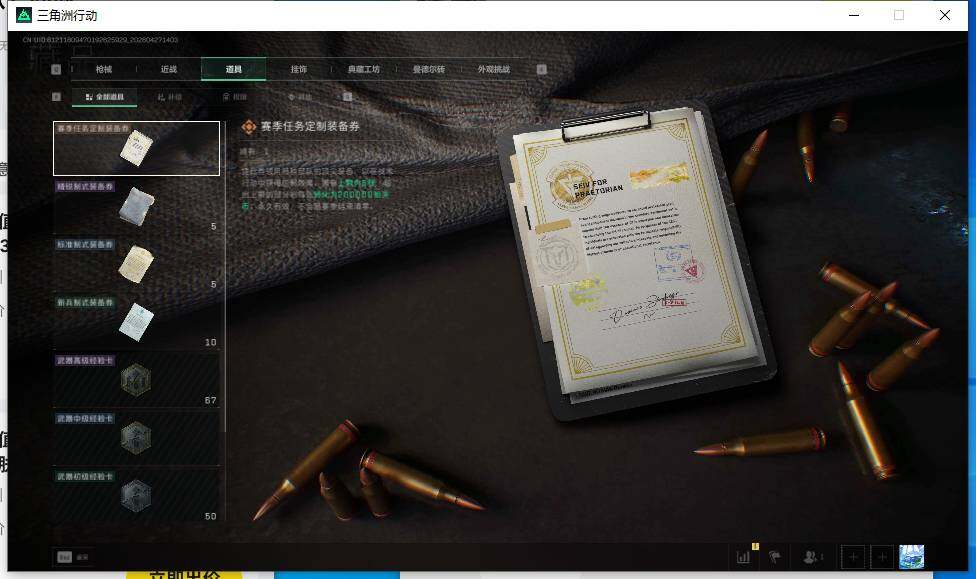Open the 典藏工坊 tab

coord(364,69)
